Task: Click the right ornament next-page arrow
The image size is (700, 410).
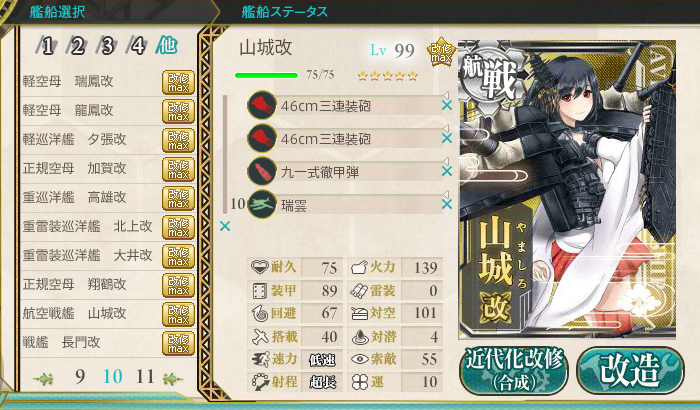Action: pos(172,380)
